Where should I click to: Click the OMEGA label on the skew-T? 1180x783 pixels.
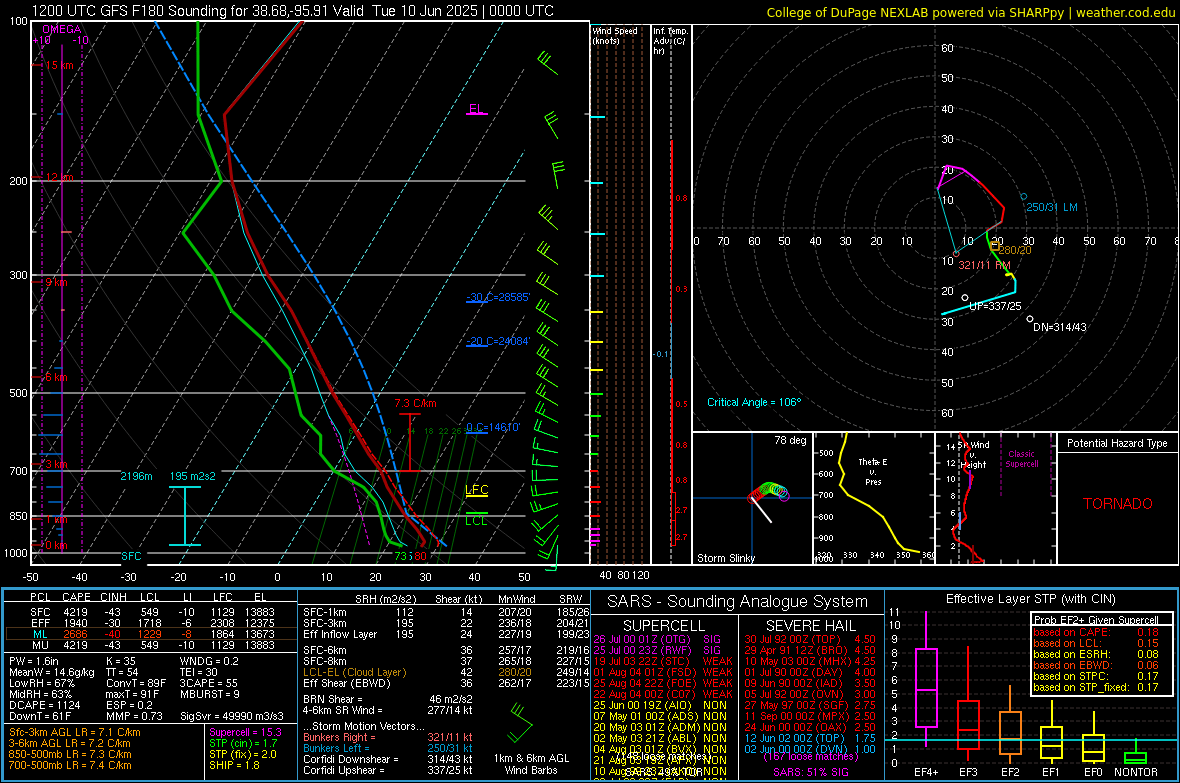(x=62, y=29)
